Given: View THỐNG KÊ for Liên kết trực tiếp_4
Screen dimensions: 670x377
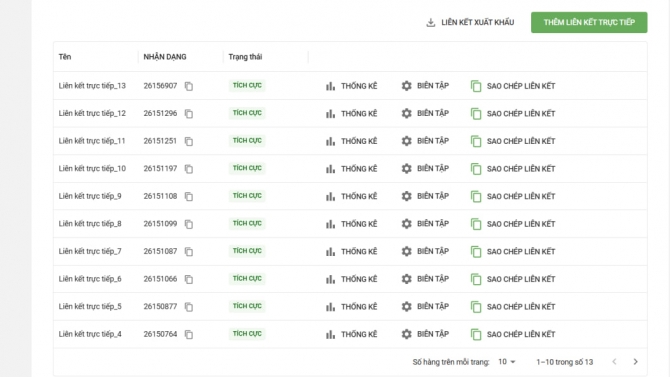Looking at the screenshot, I should 351,334.
